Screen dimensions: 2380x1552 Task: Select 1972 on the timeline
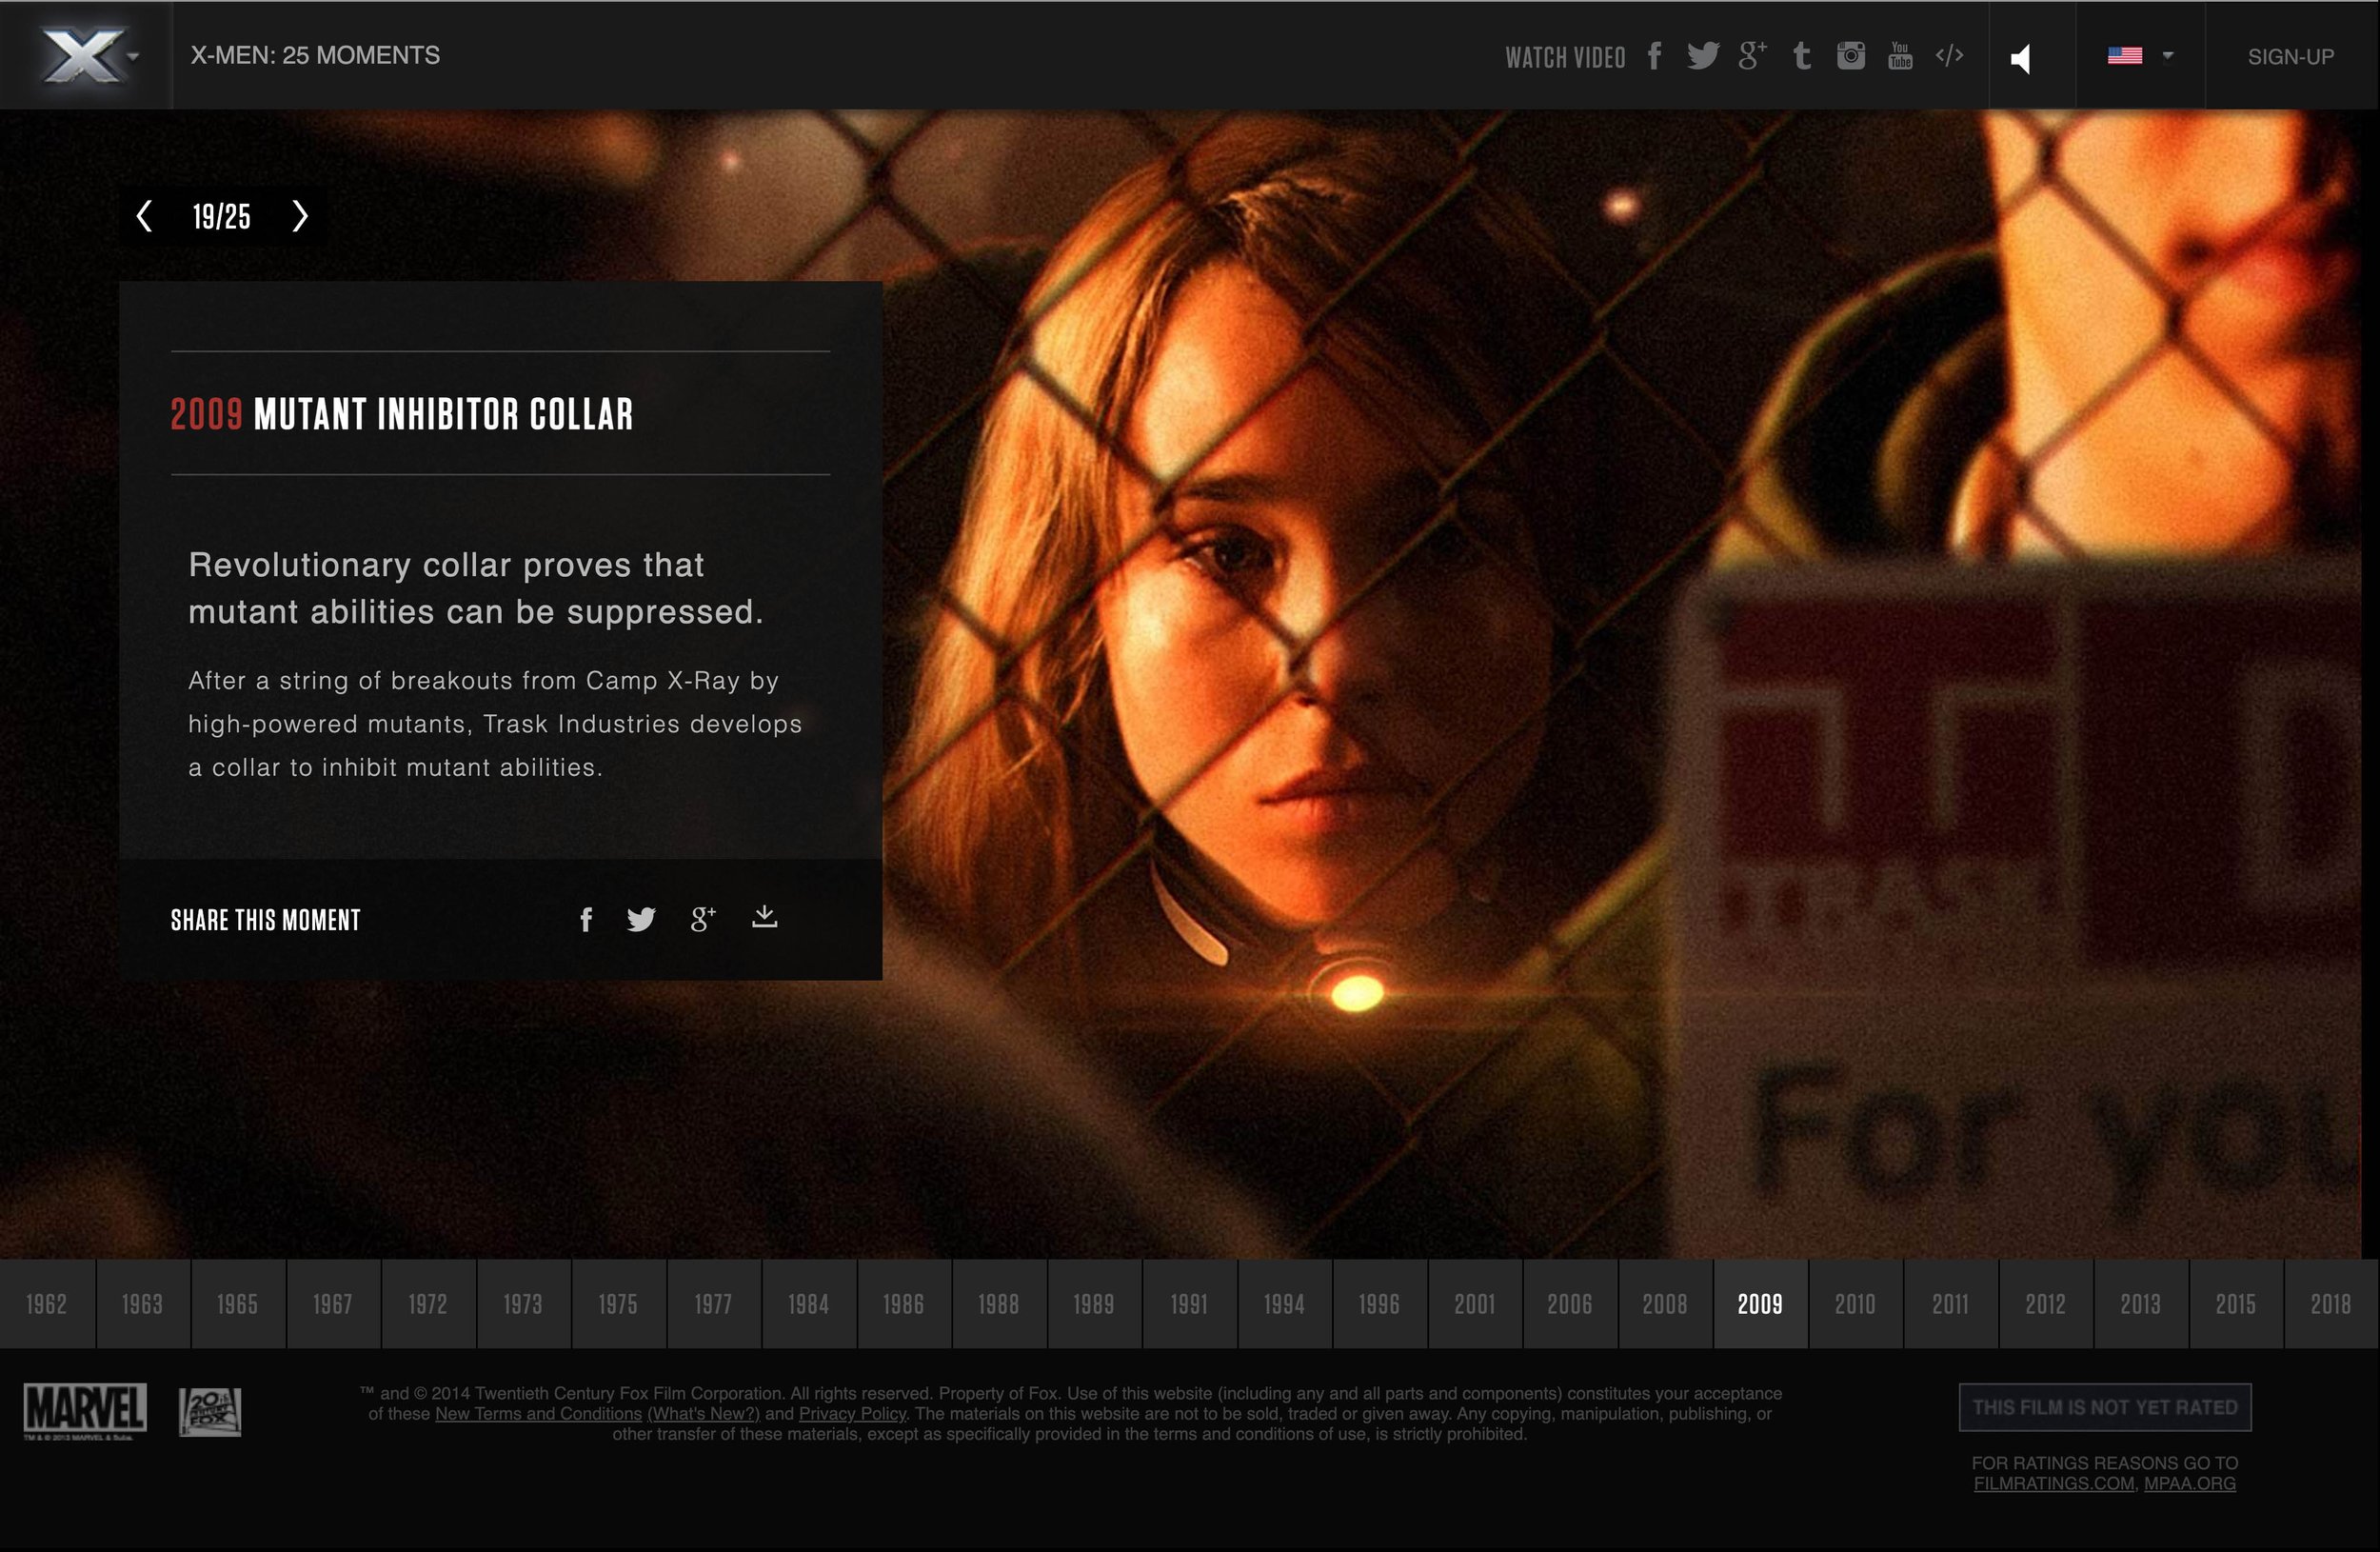[x=428, y=1304]
